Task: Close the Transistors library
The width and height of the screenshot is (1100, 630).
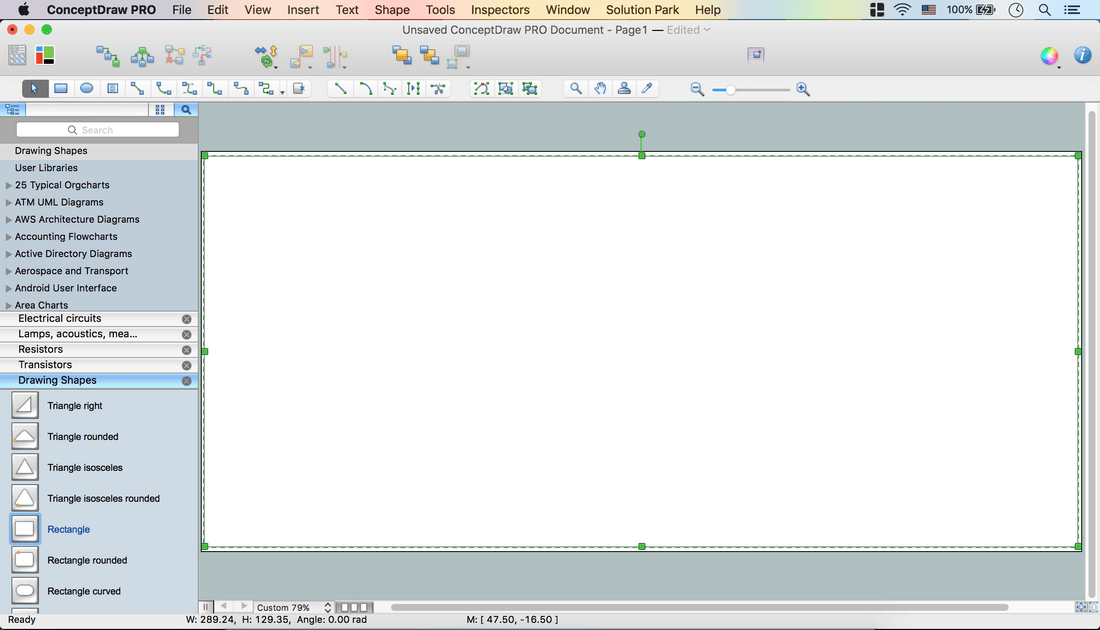Action: click(187, 366)
